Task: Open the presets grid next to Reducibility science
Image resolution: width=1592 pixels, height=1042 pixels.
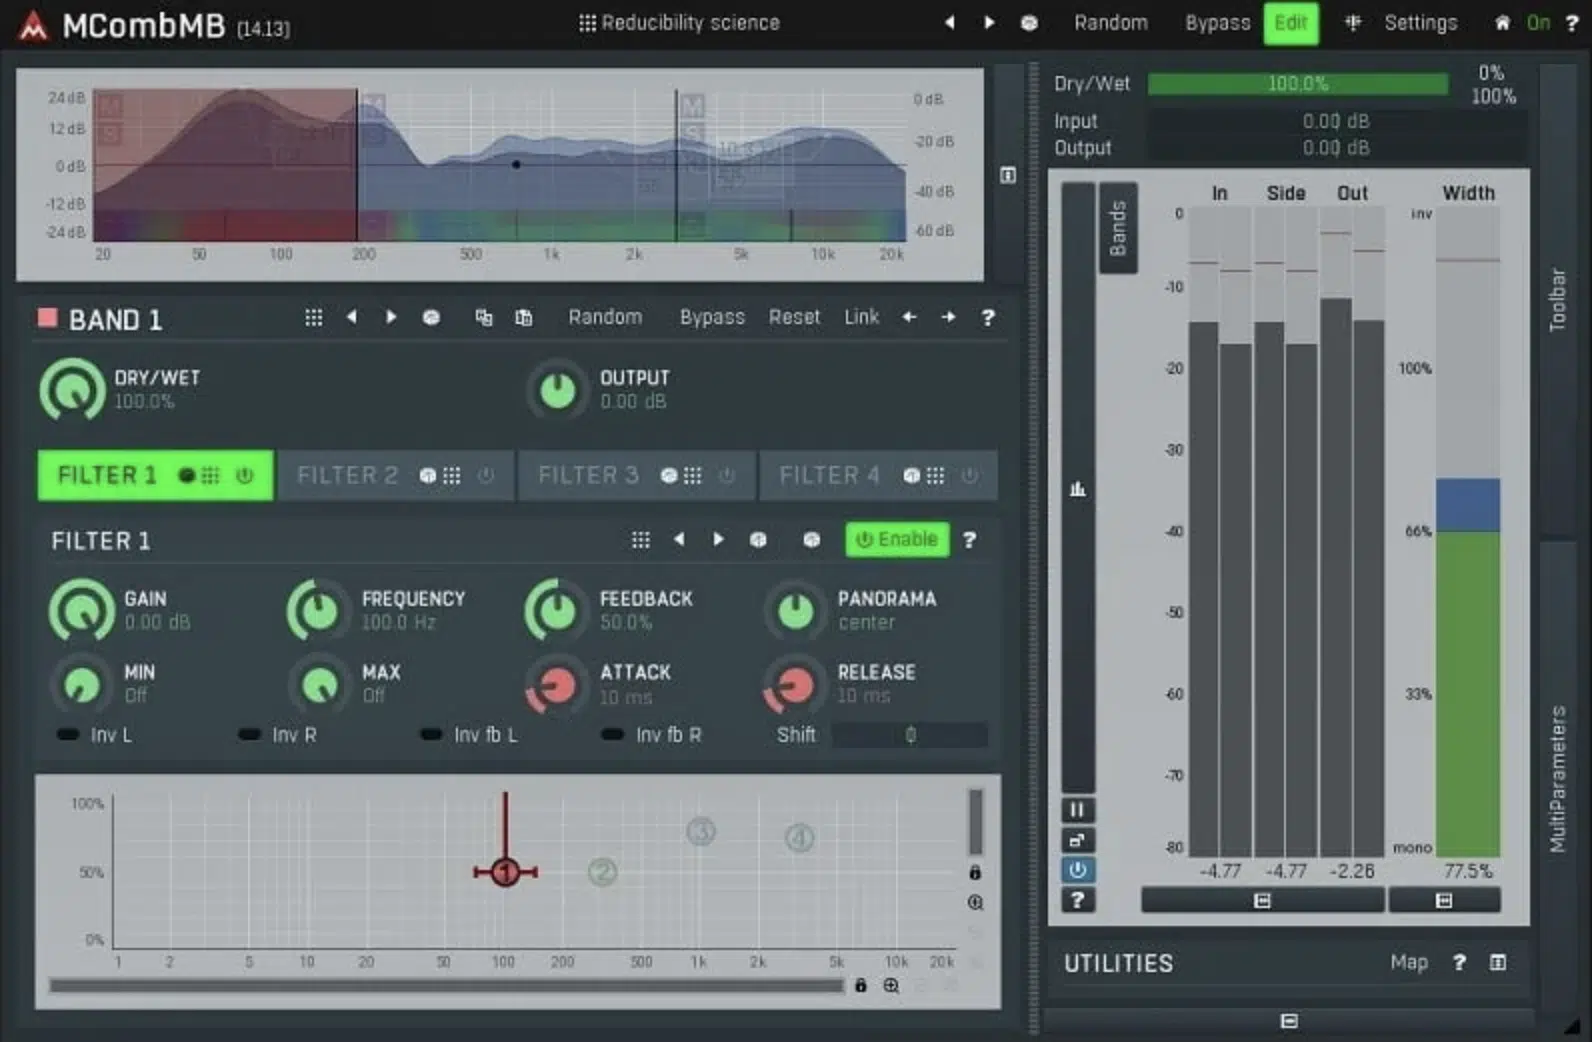Action: [587, 22]
